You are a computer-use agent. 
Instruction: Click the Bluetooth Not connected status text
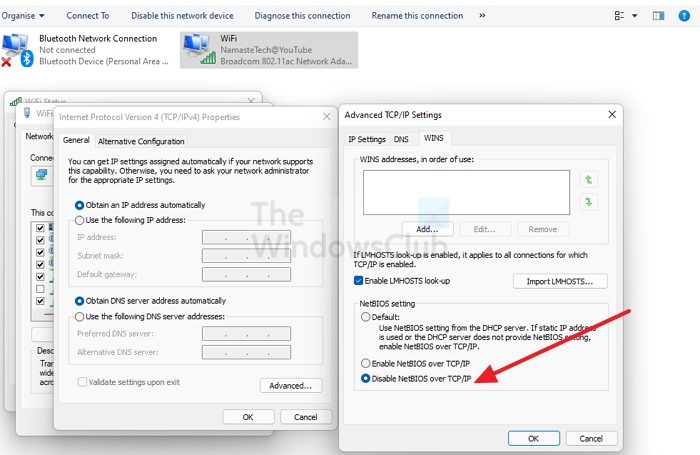point(67,50)
